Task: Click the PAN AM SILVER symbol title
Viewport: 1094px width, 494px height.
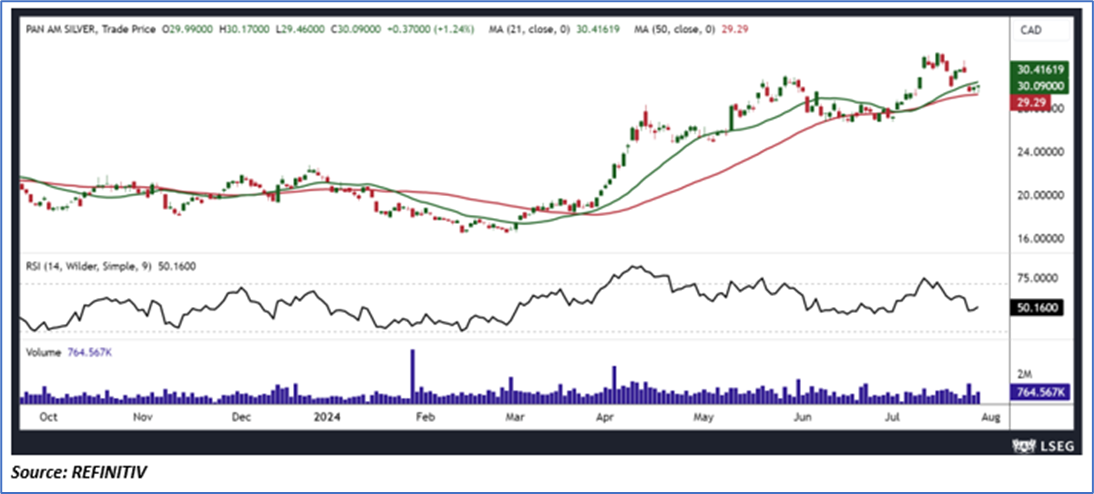Action: click(x=61, y=30)
